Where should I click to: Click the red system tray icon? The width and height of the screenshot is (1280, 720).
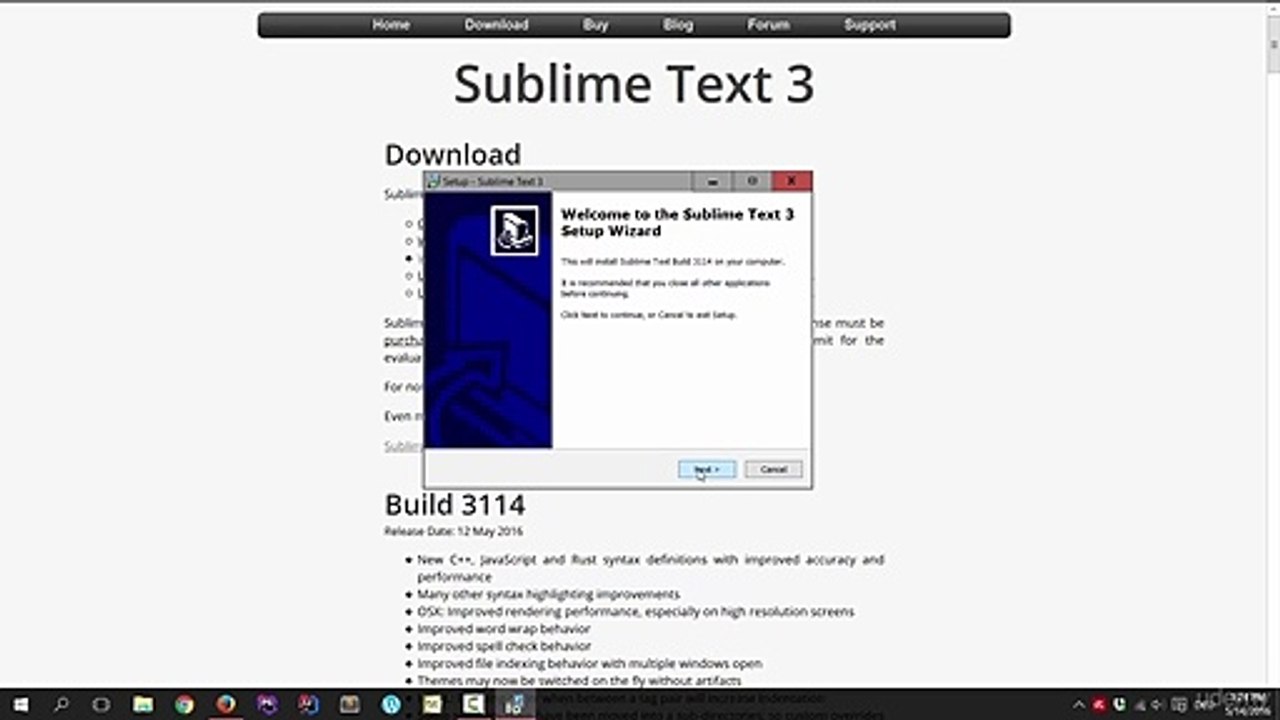(1099, 705)
